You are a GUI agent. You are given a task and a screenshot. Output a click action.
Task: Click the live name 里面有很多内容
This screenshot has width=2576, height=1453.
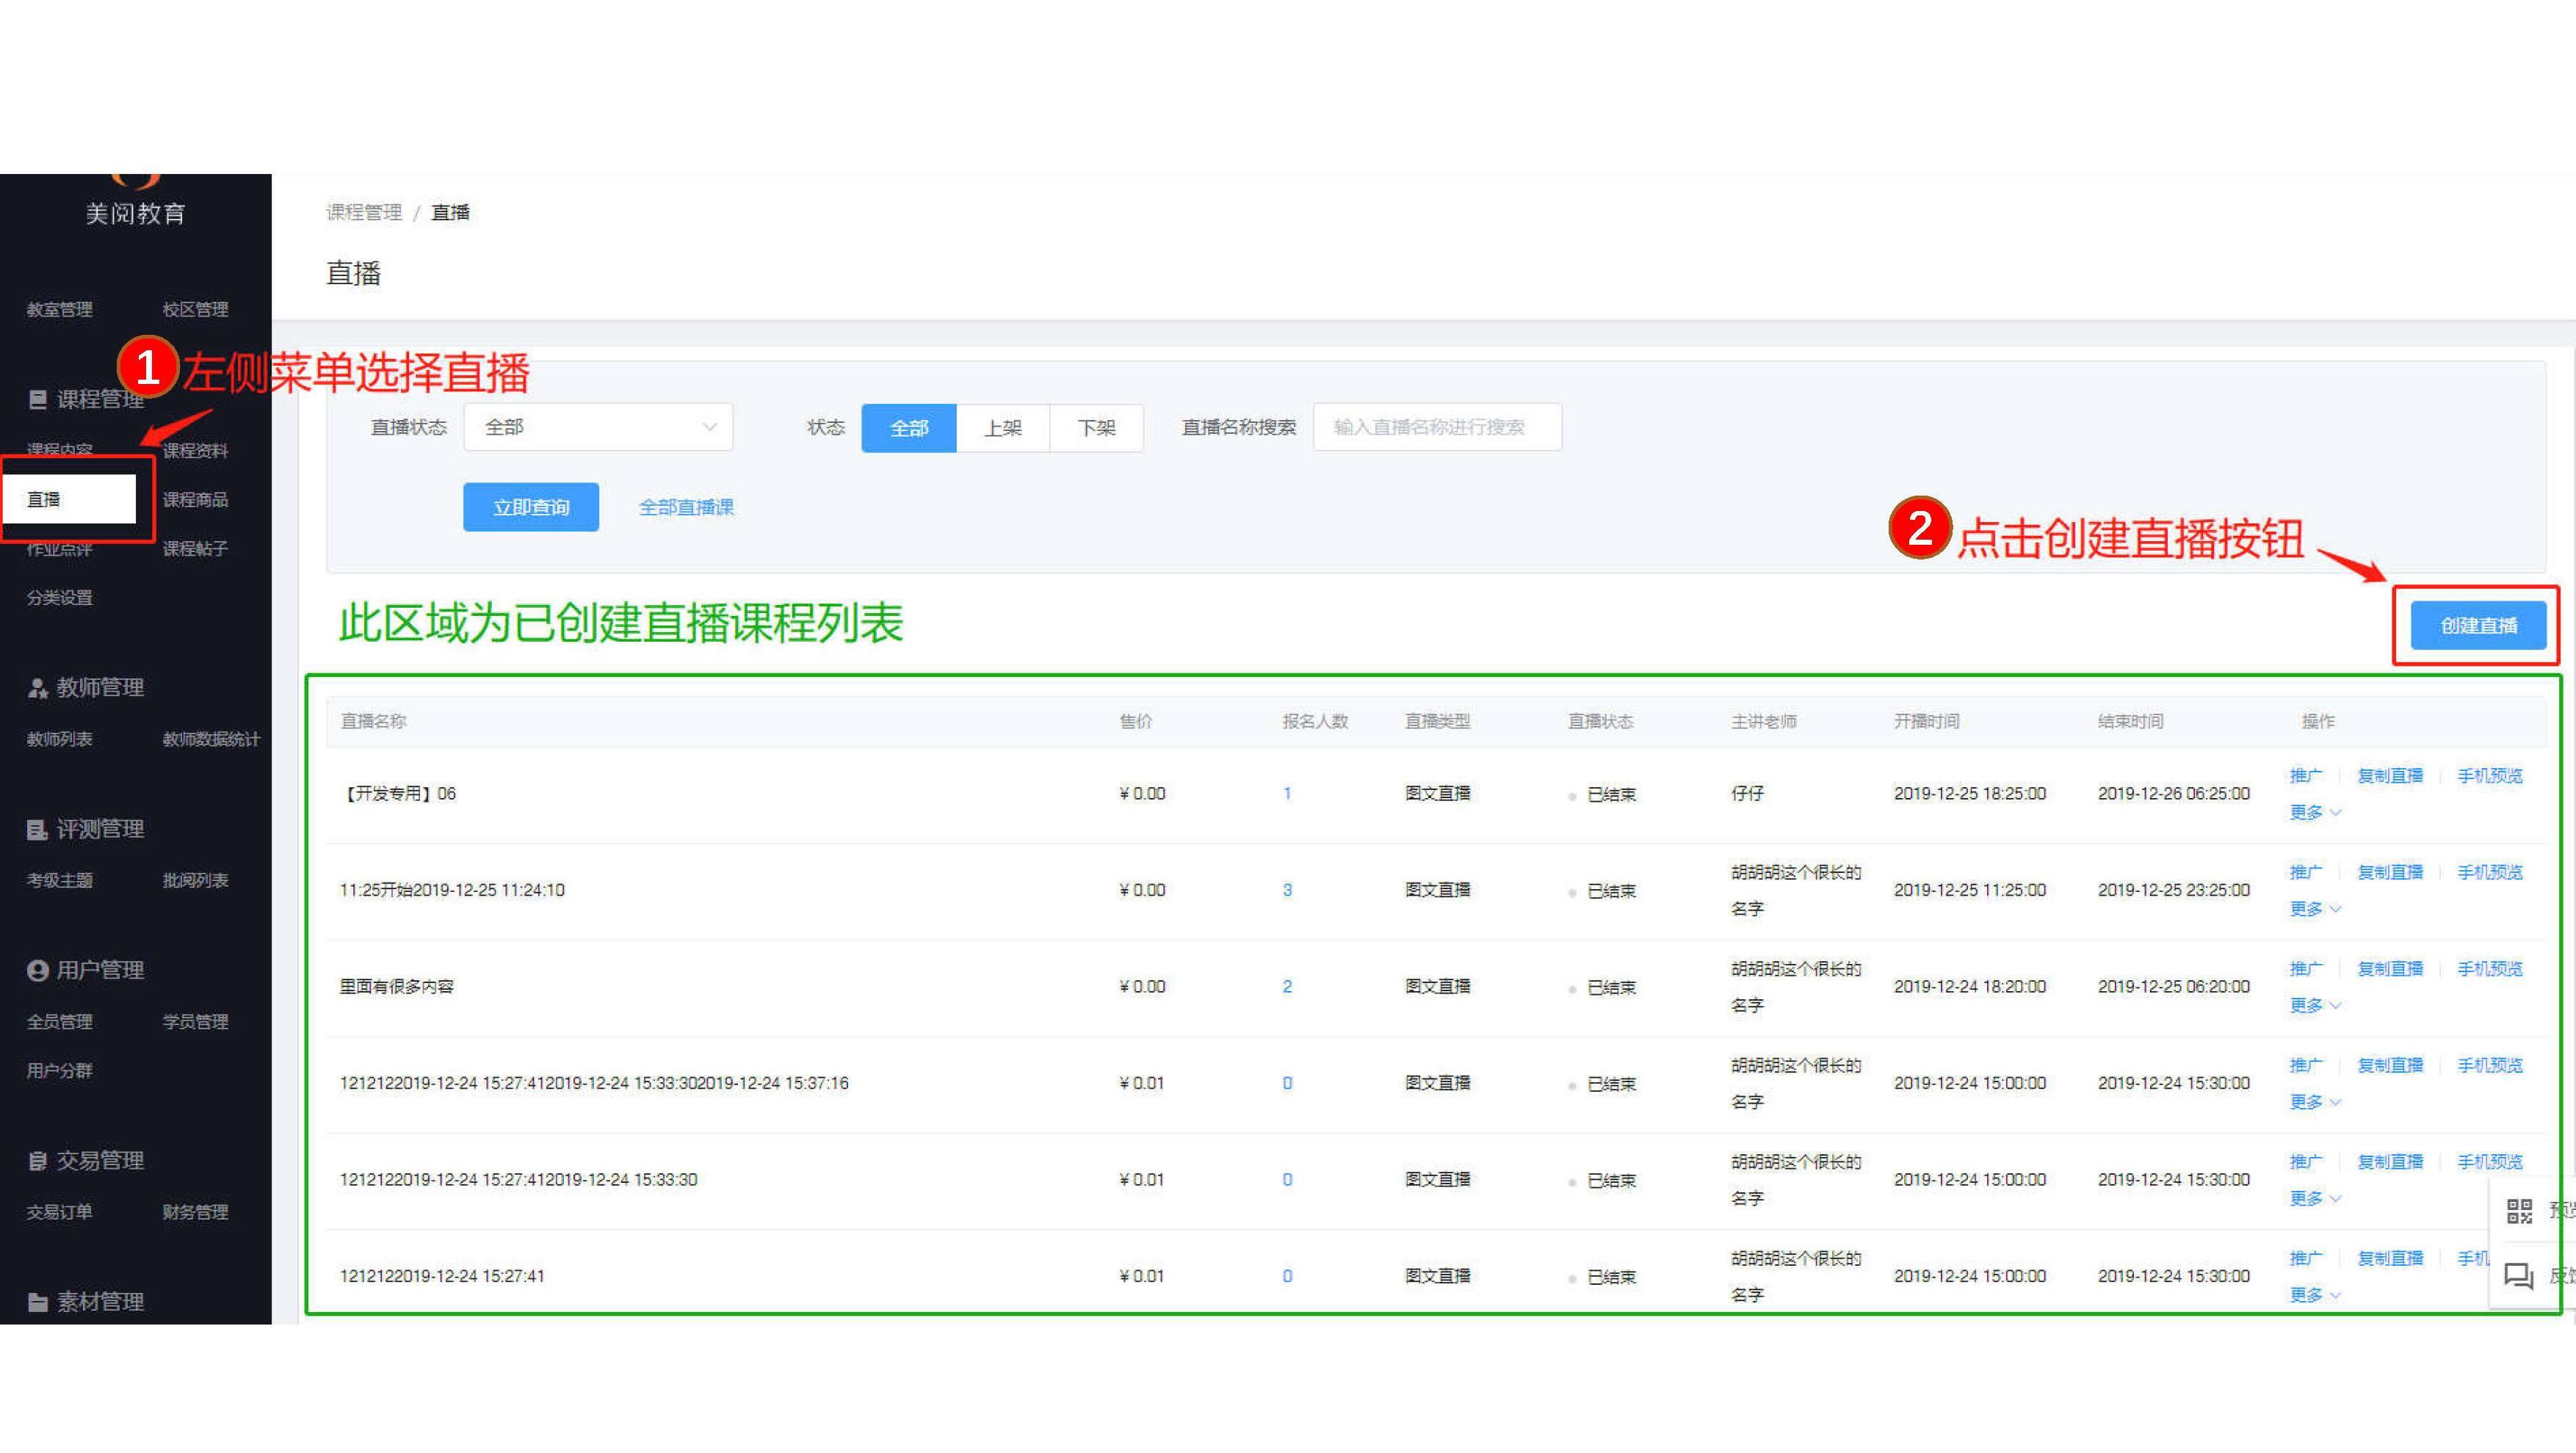[x=396, y=987]
